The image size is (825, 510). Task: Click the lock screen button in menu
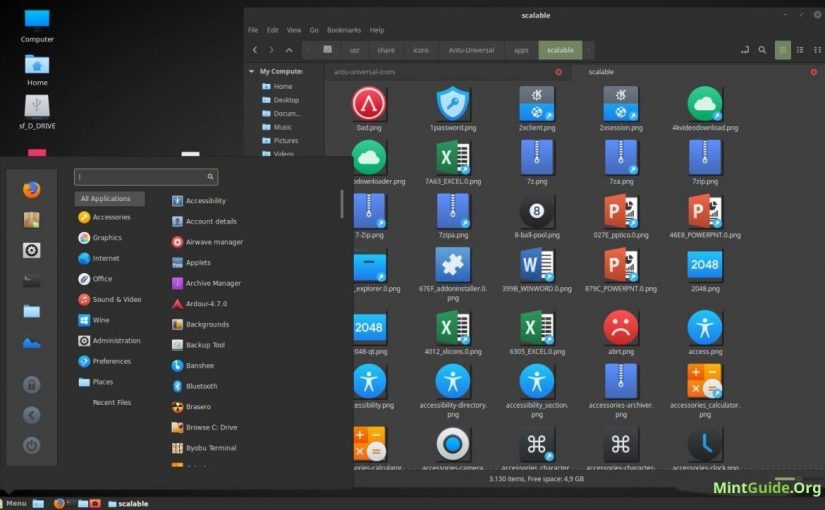[x=32, y=385]
